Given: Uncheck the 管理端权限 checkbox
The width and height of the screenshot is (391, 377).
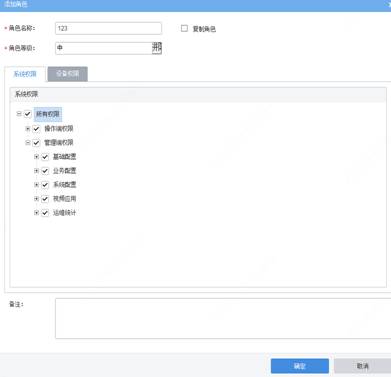Looking at the screenshot, I should 36,143.
